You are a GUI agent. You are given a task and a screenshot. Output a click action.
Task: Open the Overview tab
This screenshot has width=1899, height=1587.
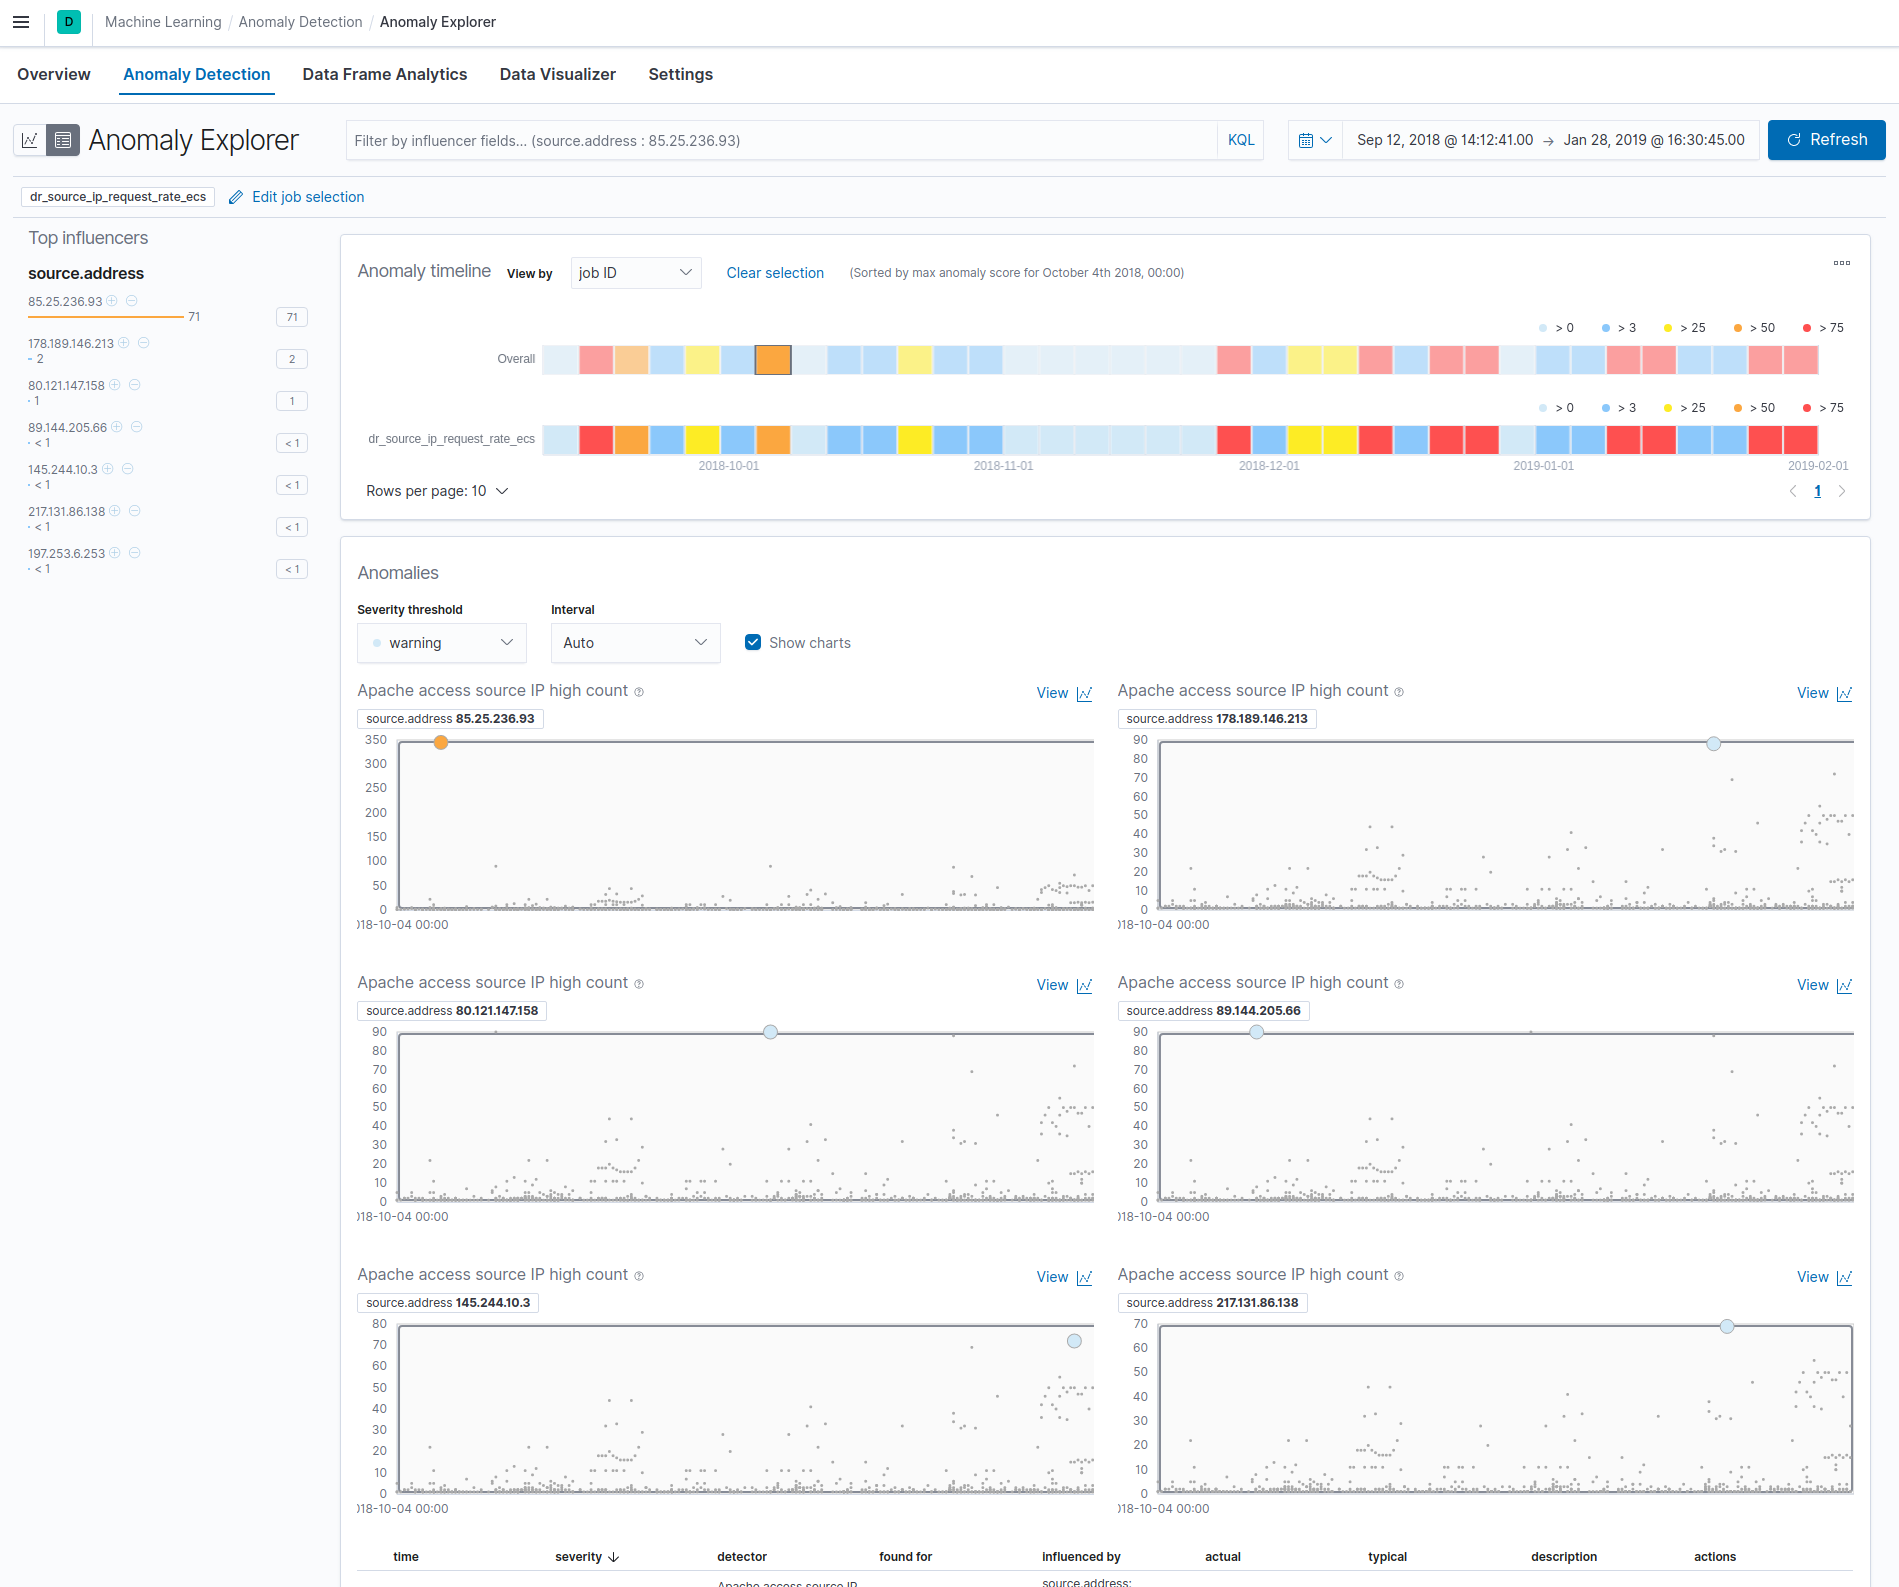pyautogui.click(x=54, y=74)
